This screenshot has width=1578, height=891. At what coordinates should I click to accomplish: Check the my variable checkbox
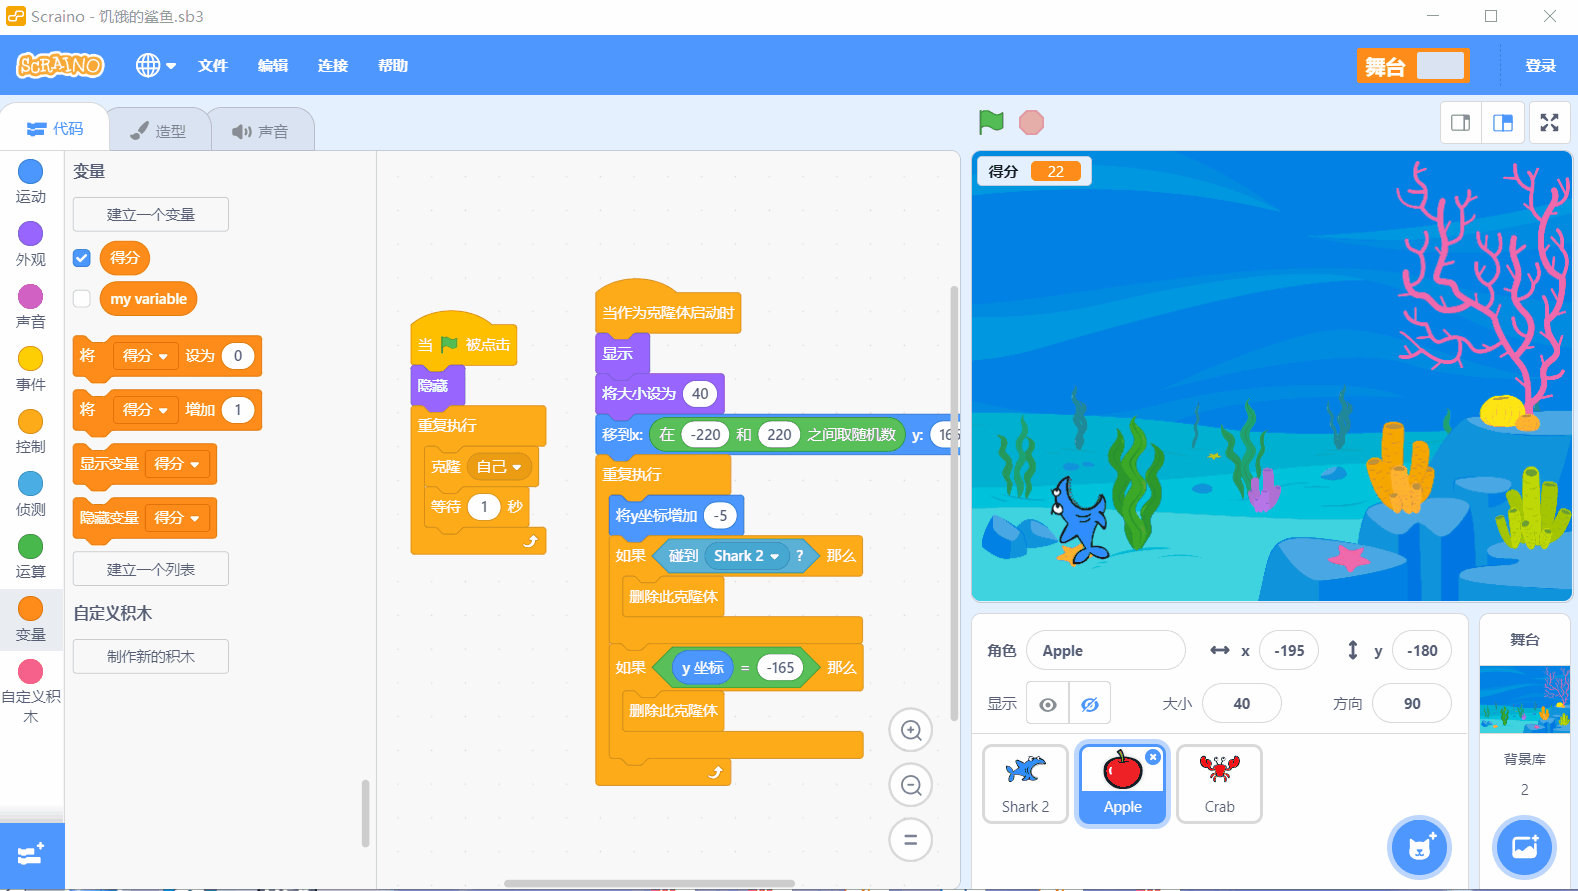82,298
